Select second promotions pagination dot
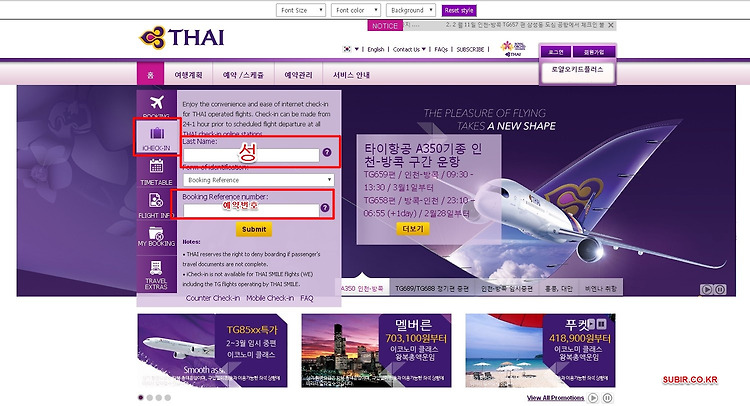This screenshot has height=406, width=750. [150, 397]
